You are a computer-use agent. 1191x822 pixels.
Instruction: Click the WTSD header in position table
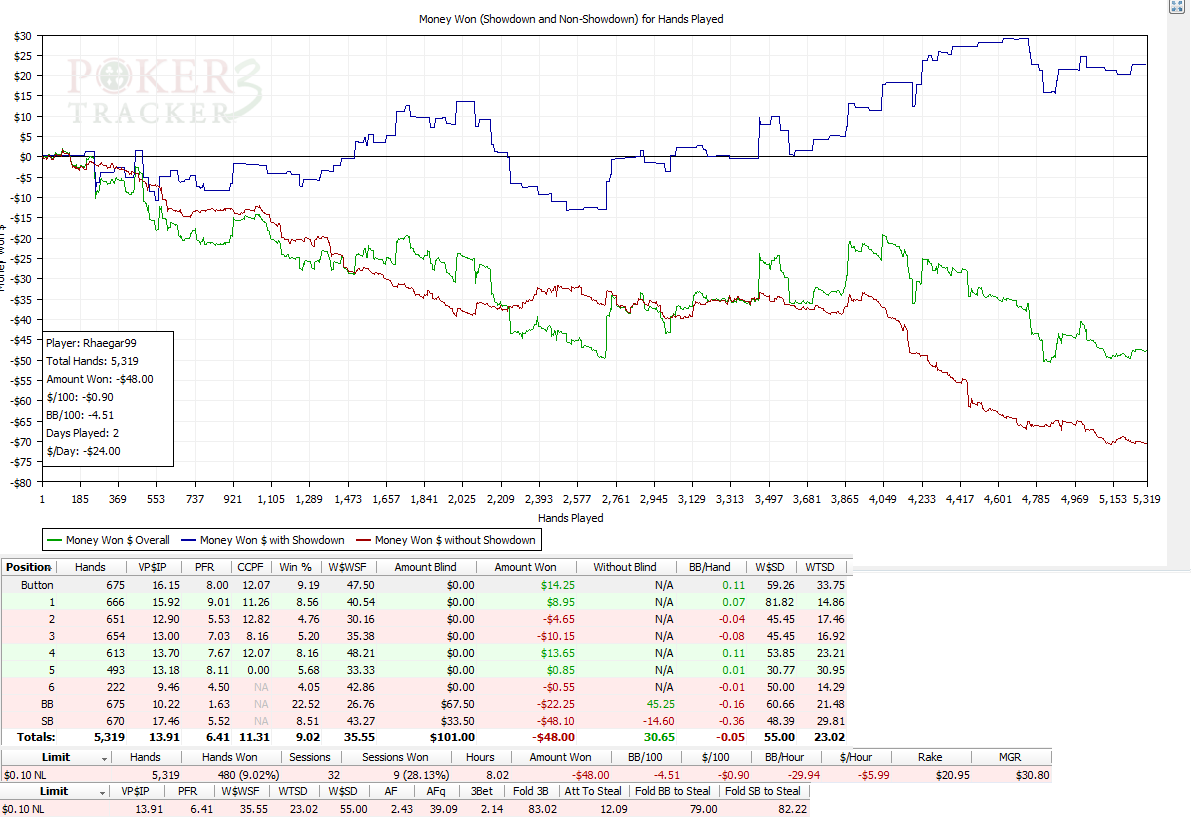(x=820, y=567)
